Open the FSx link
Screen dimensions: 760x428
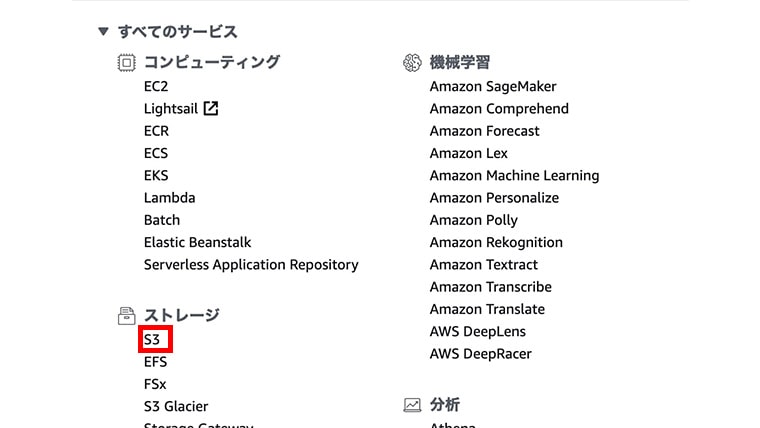point(155,384)
